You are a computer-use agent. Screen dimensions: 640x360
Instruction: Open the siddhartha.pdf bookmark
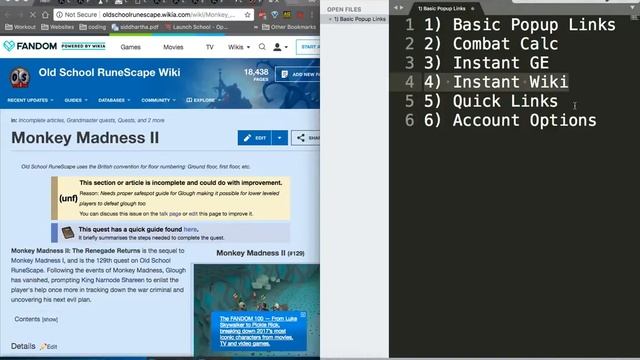point(135,27)
